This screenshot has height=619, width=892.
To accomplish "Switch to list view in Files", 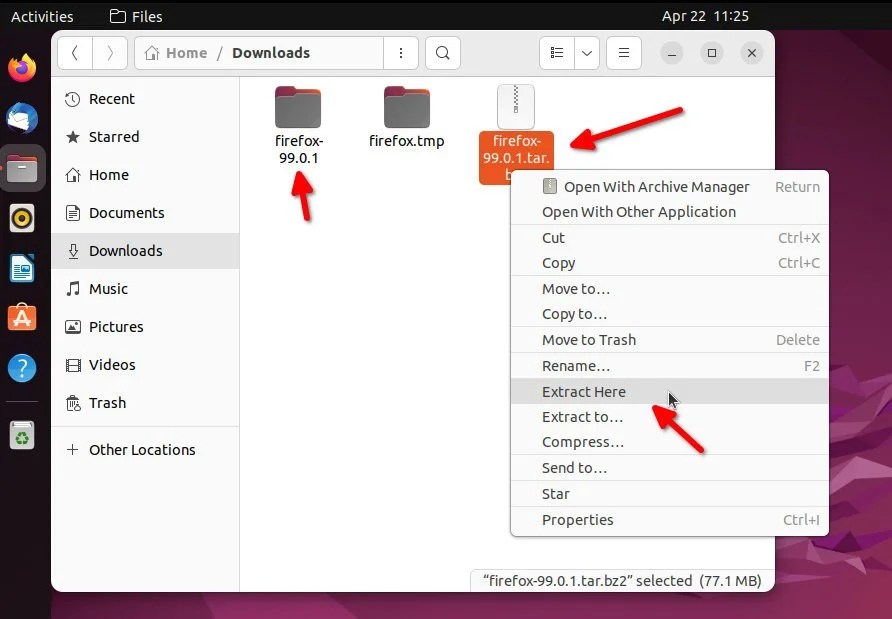I will point(557,53).
